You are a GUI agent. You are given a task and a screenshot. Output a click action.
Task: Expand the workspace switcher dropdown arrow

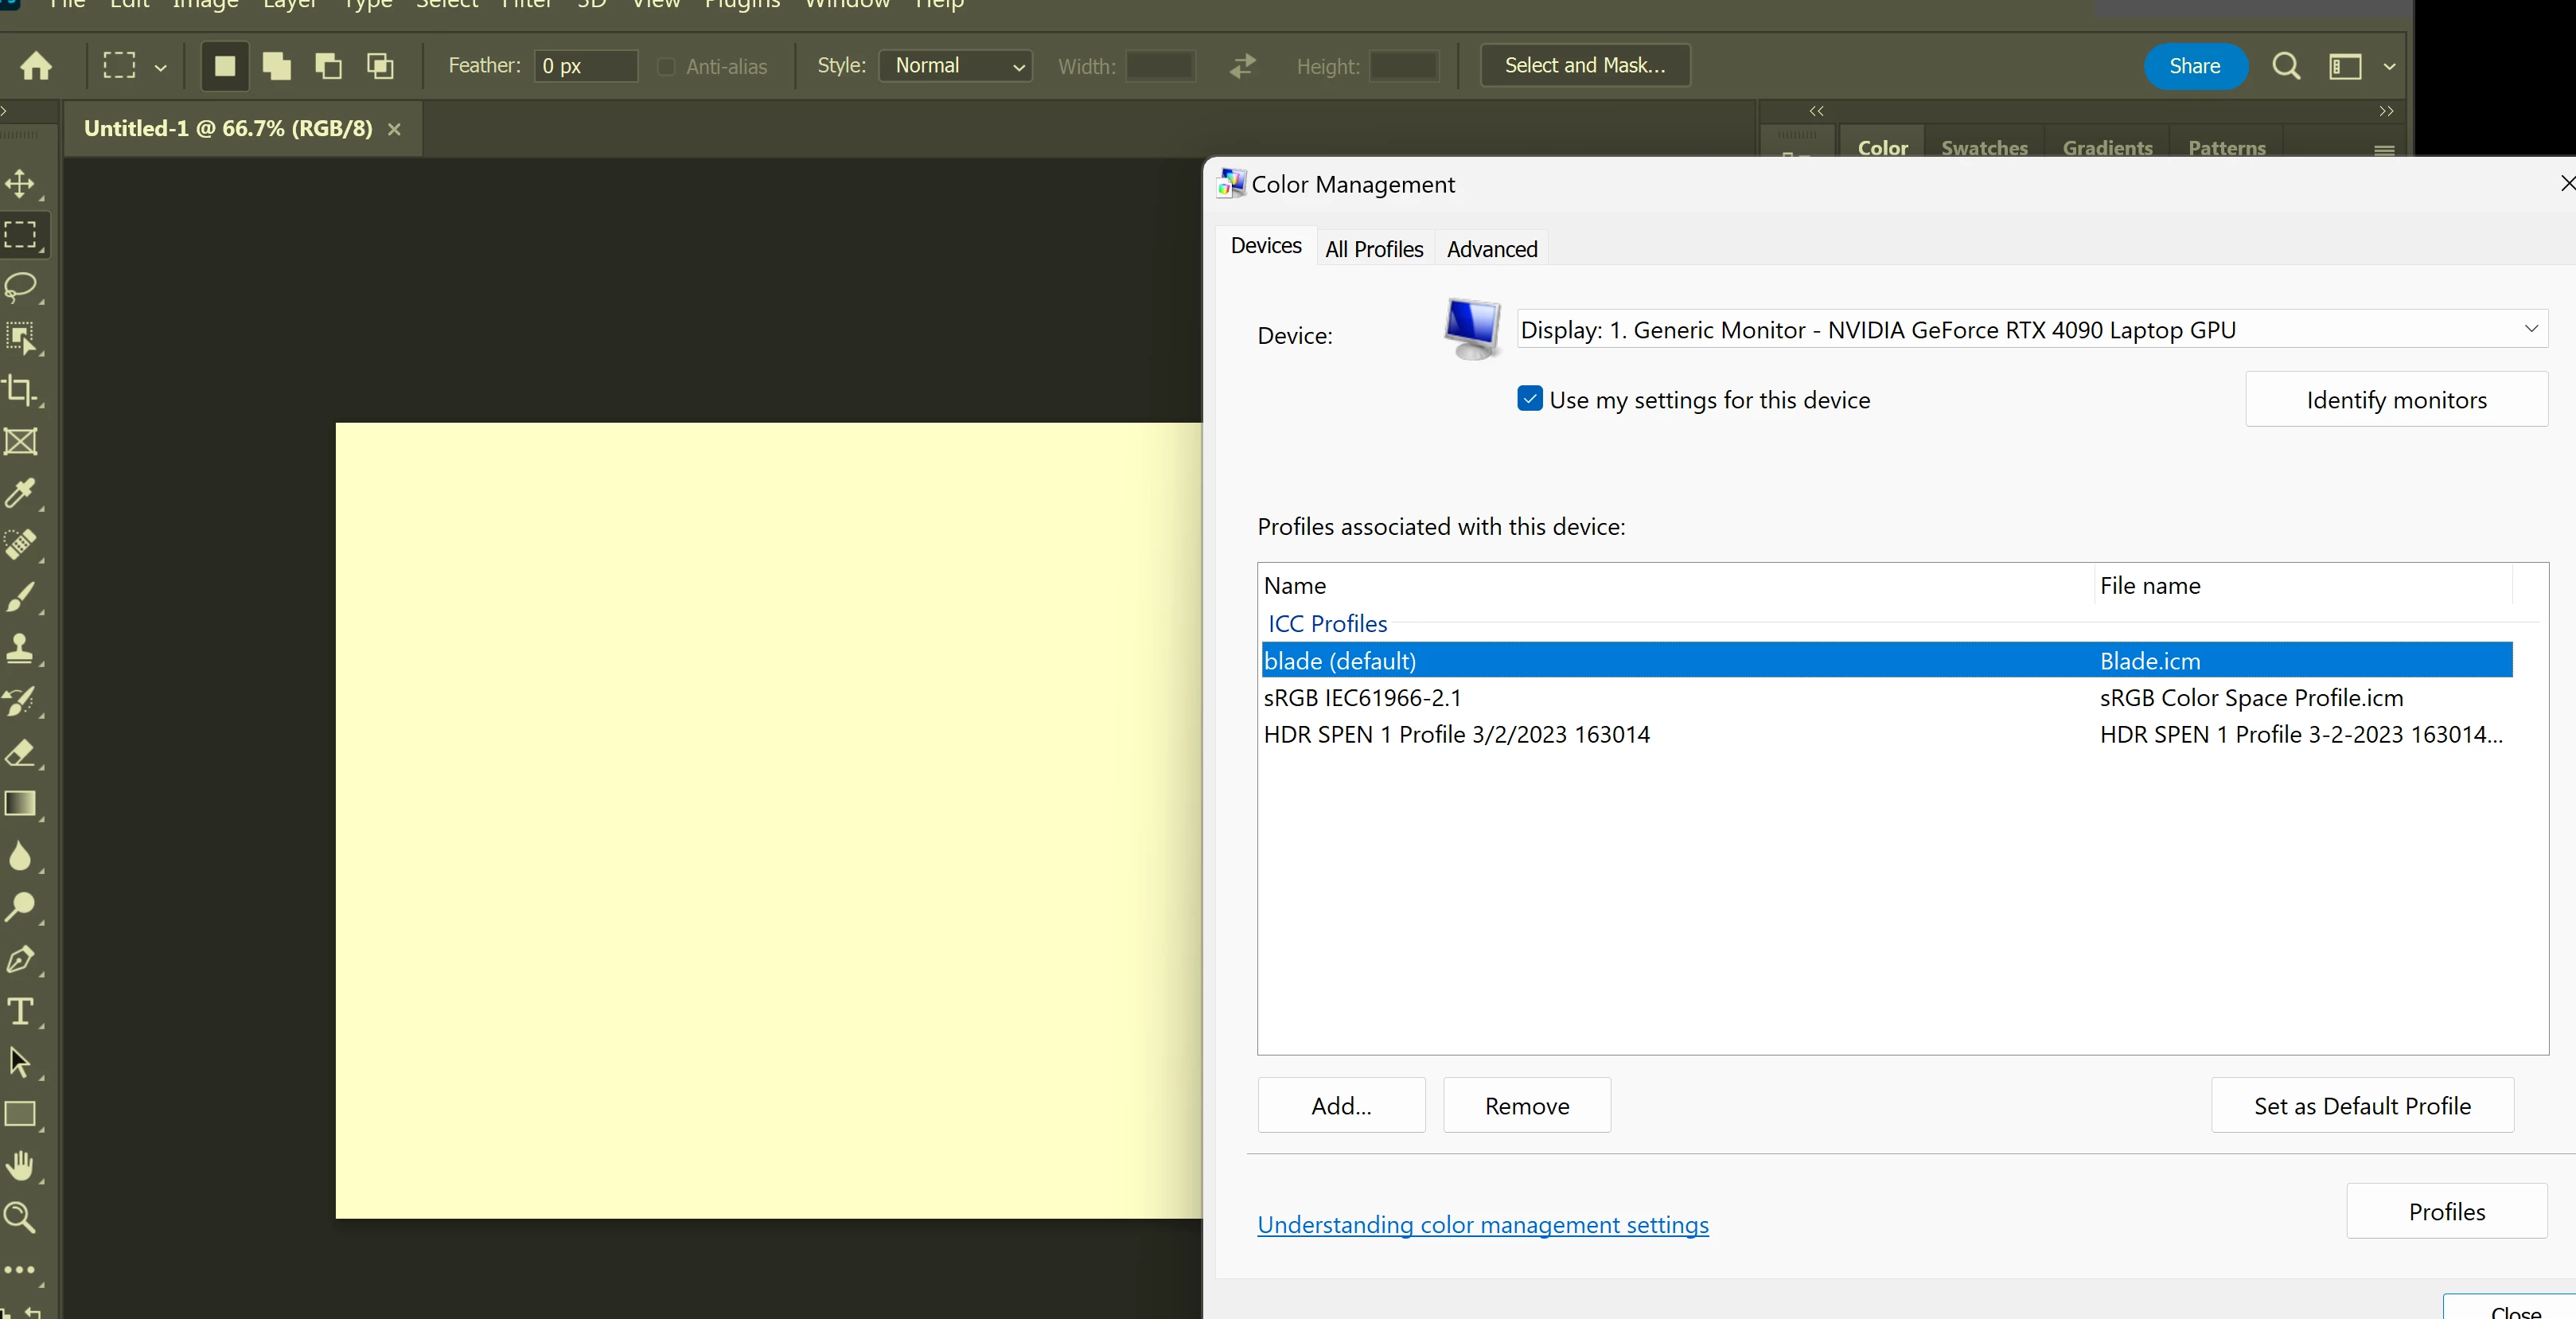point(2389,67)
